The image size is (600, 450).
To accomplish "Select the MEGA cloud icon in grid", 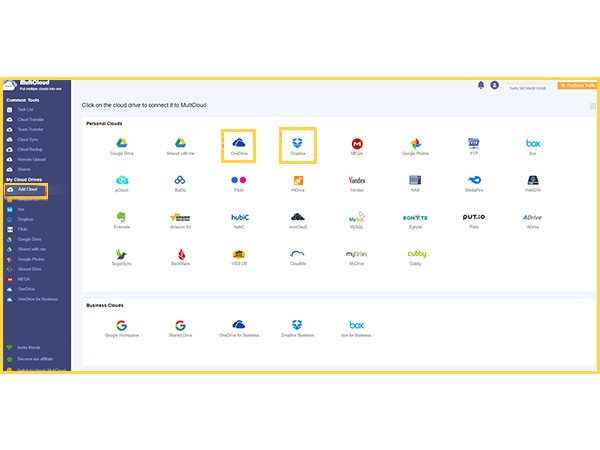I will pyautogui.click(x=357, y=147).
